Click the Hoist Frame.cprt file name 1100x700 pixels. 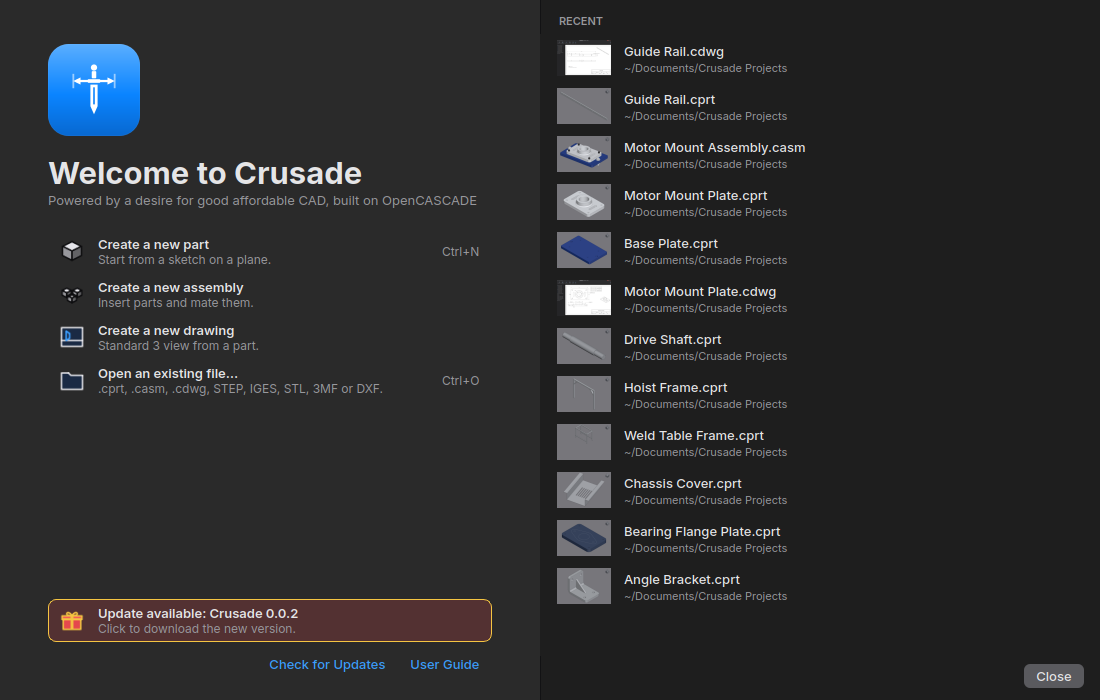[676, 388]
